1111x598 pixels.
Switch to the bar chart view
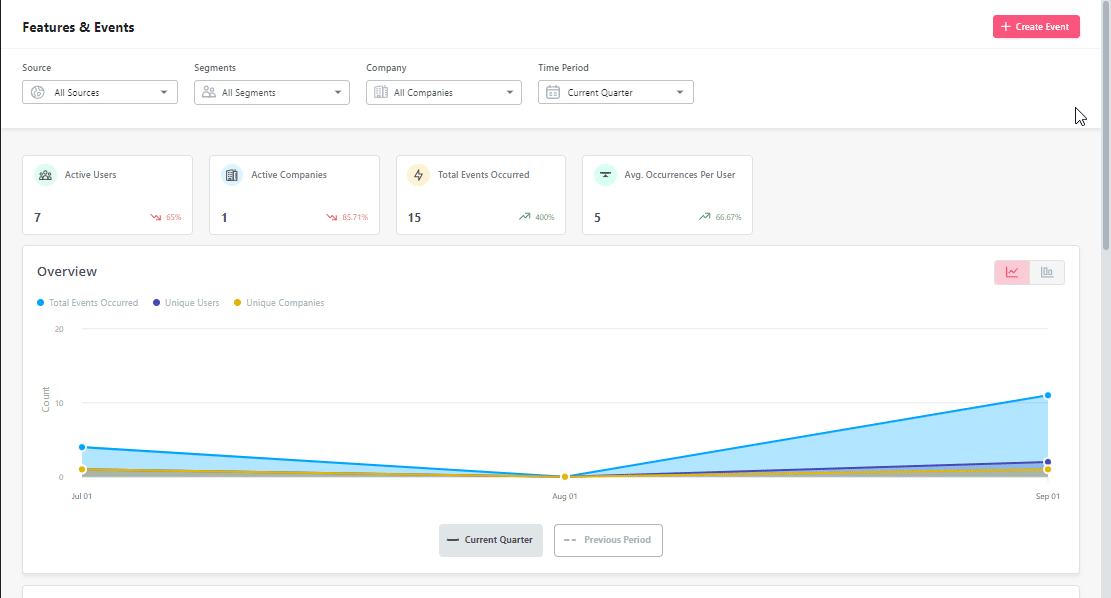(1047, 271)
